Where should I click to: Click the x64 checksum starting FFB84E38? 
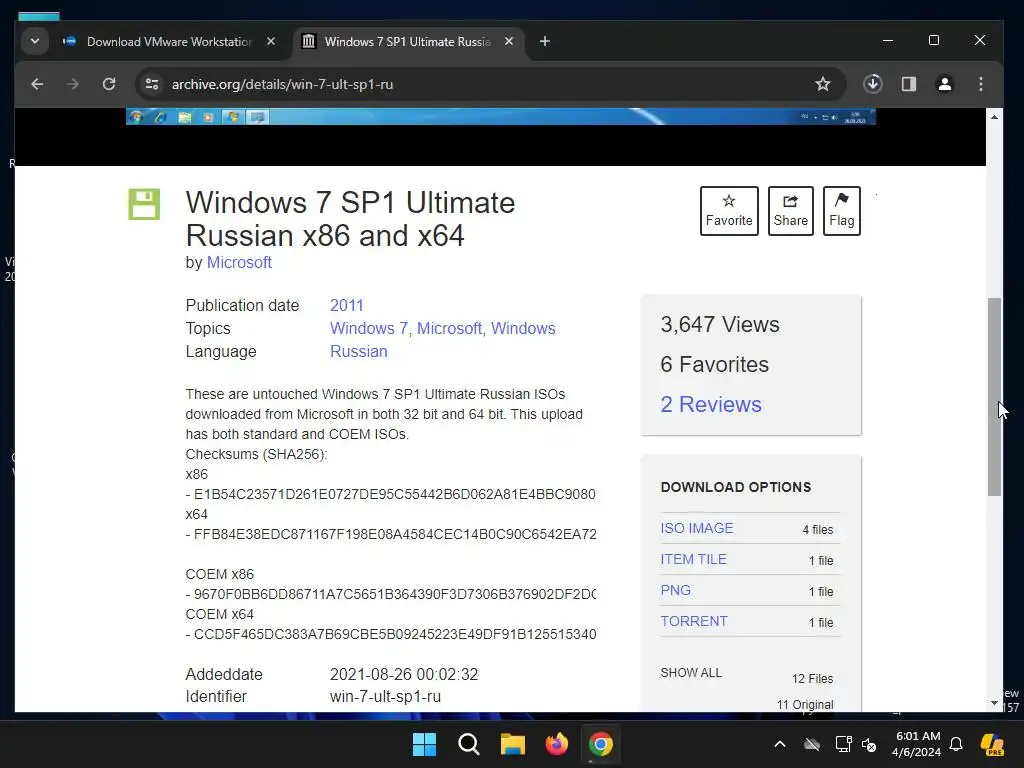(x=391, y=534)
